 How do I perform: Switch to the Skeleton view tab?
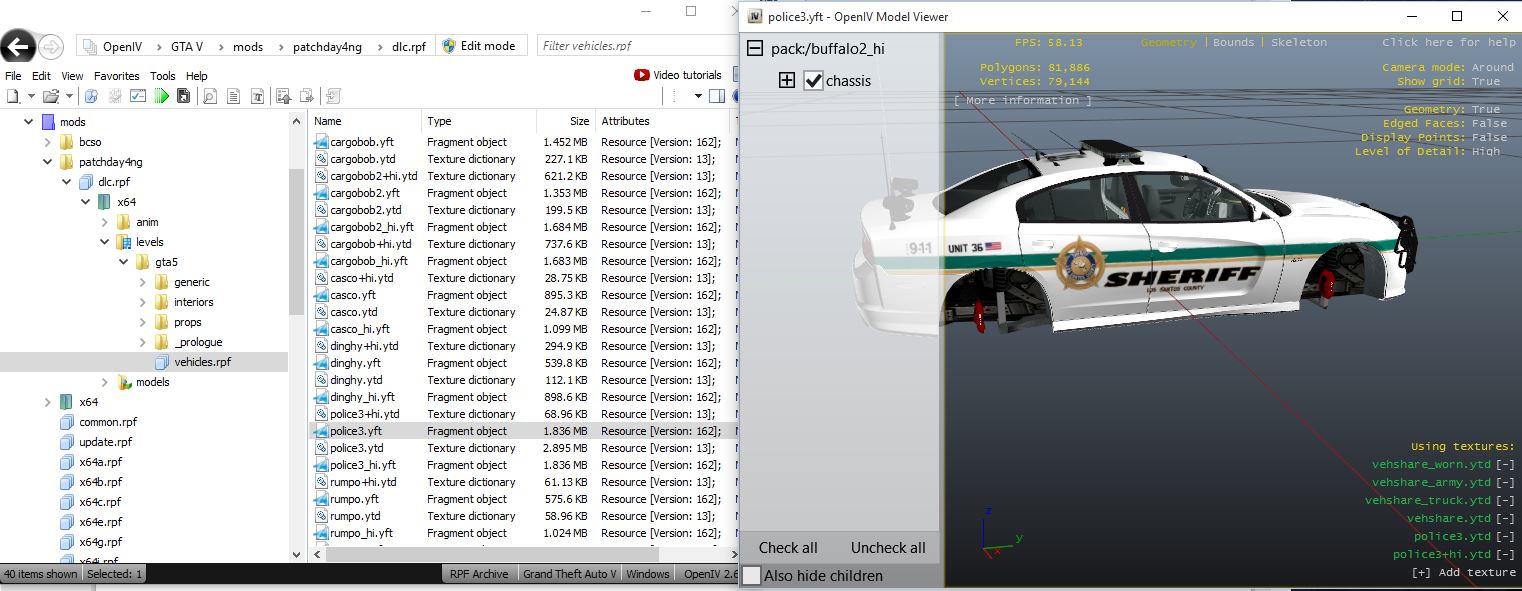(x=1298, y=43)
